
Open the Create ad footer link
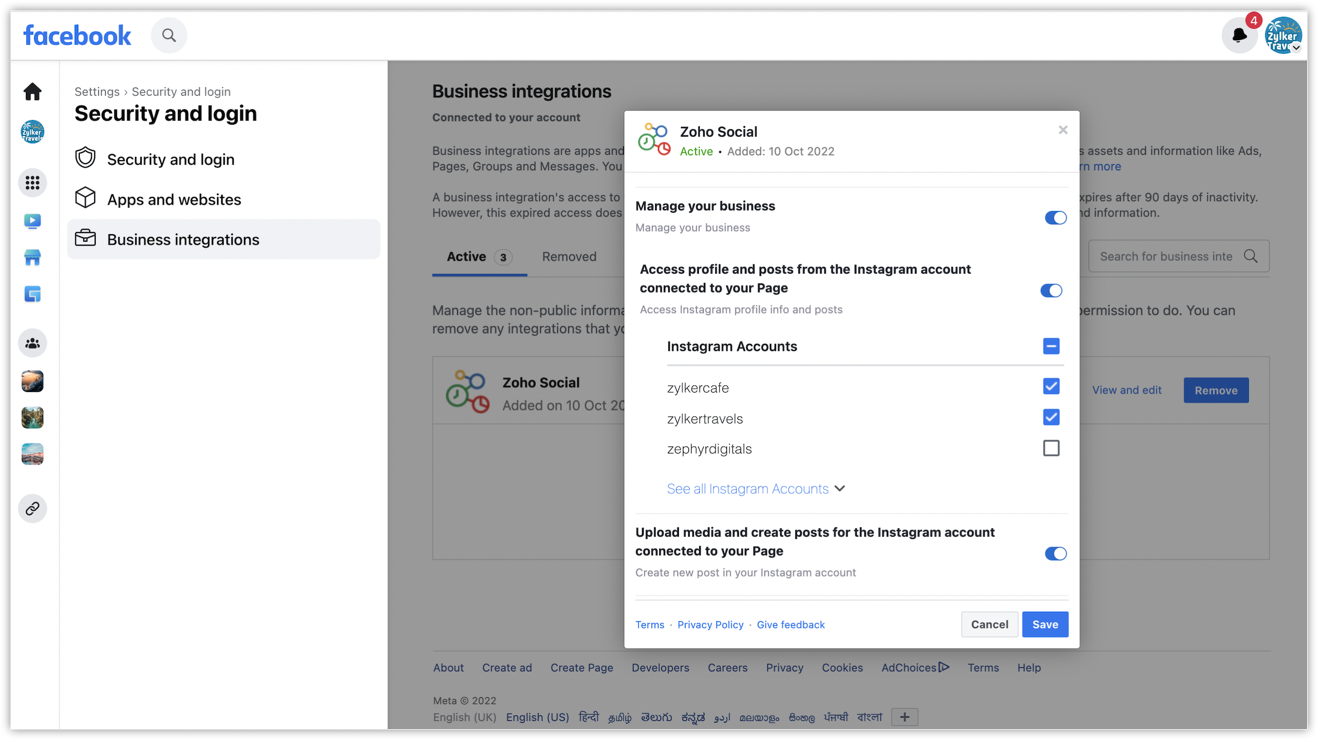click(x=507, y=668)
